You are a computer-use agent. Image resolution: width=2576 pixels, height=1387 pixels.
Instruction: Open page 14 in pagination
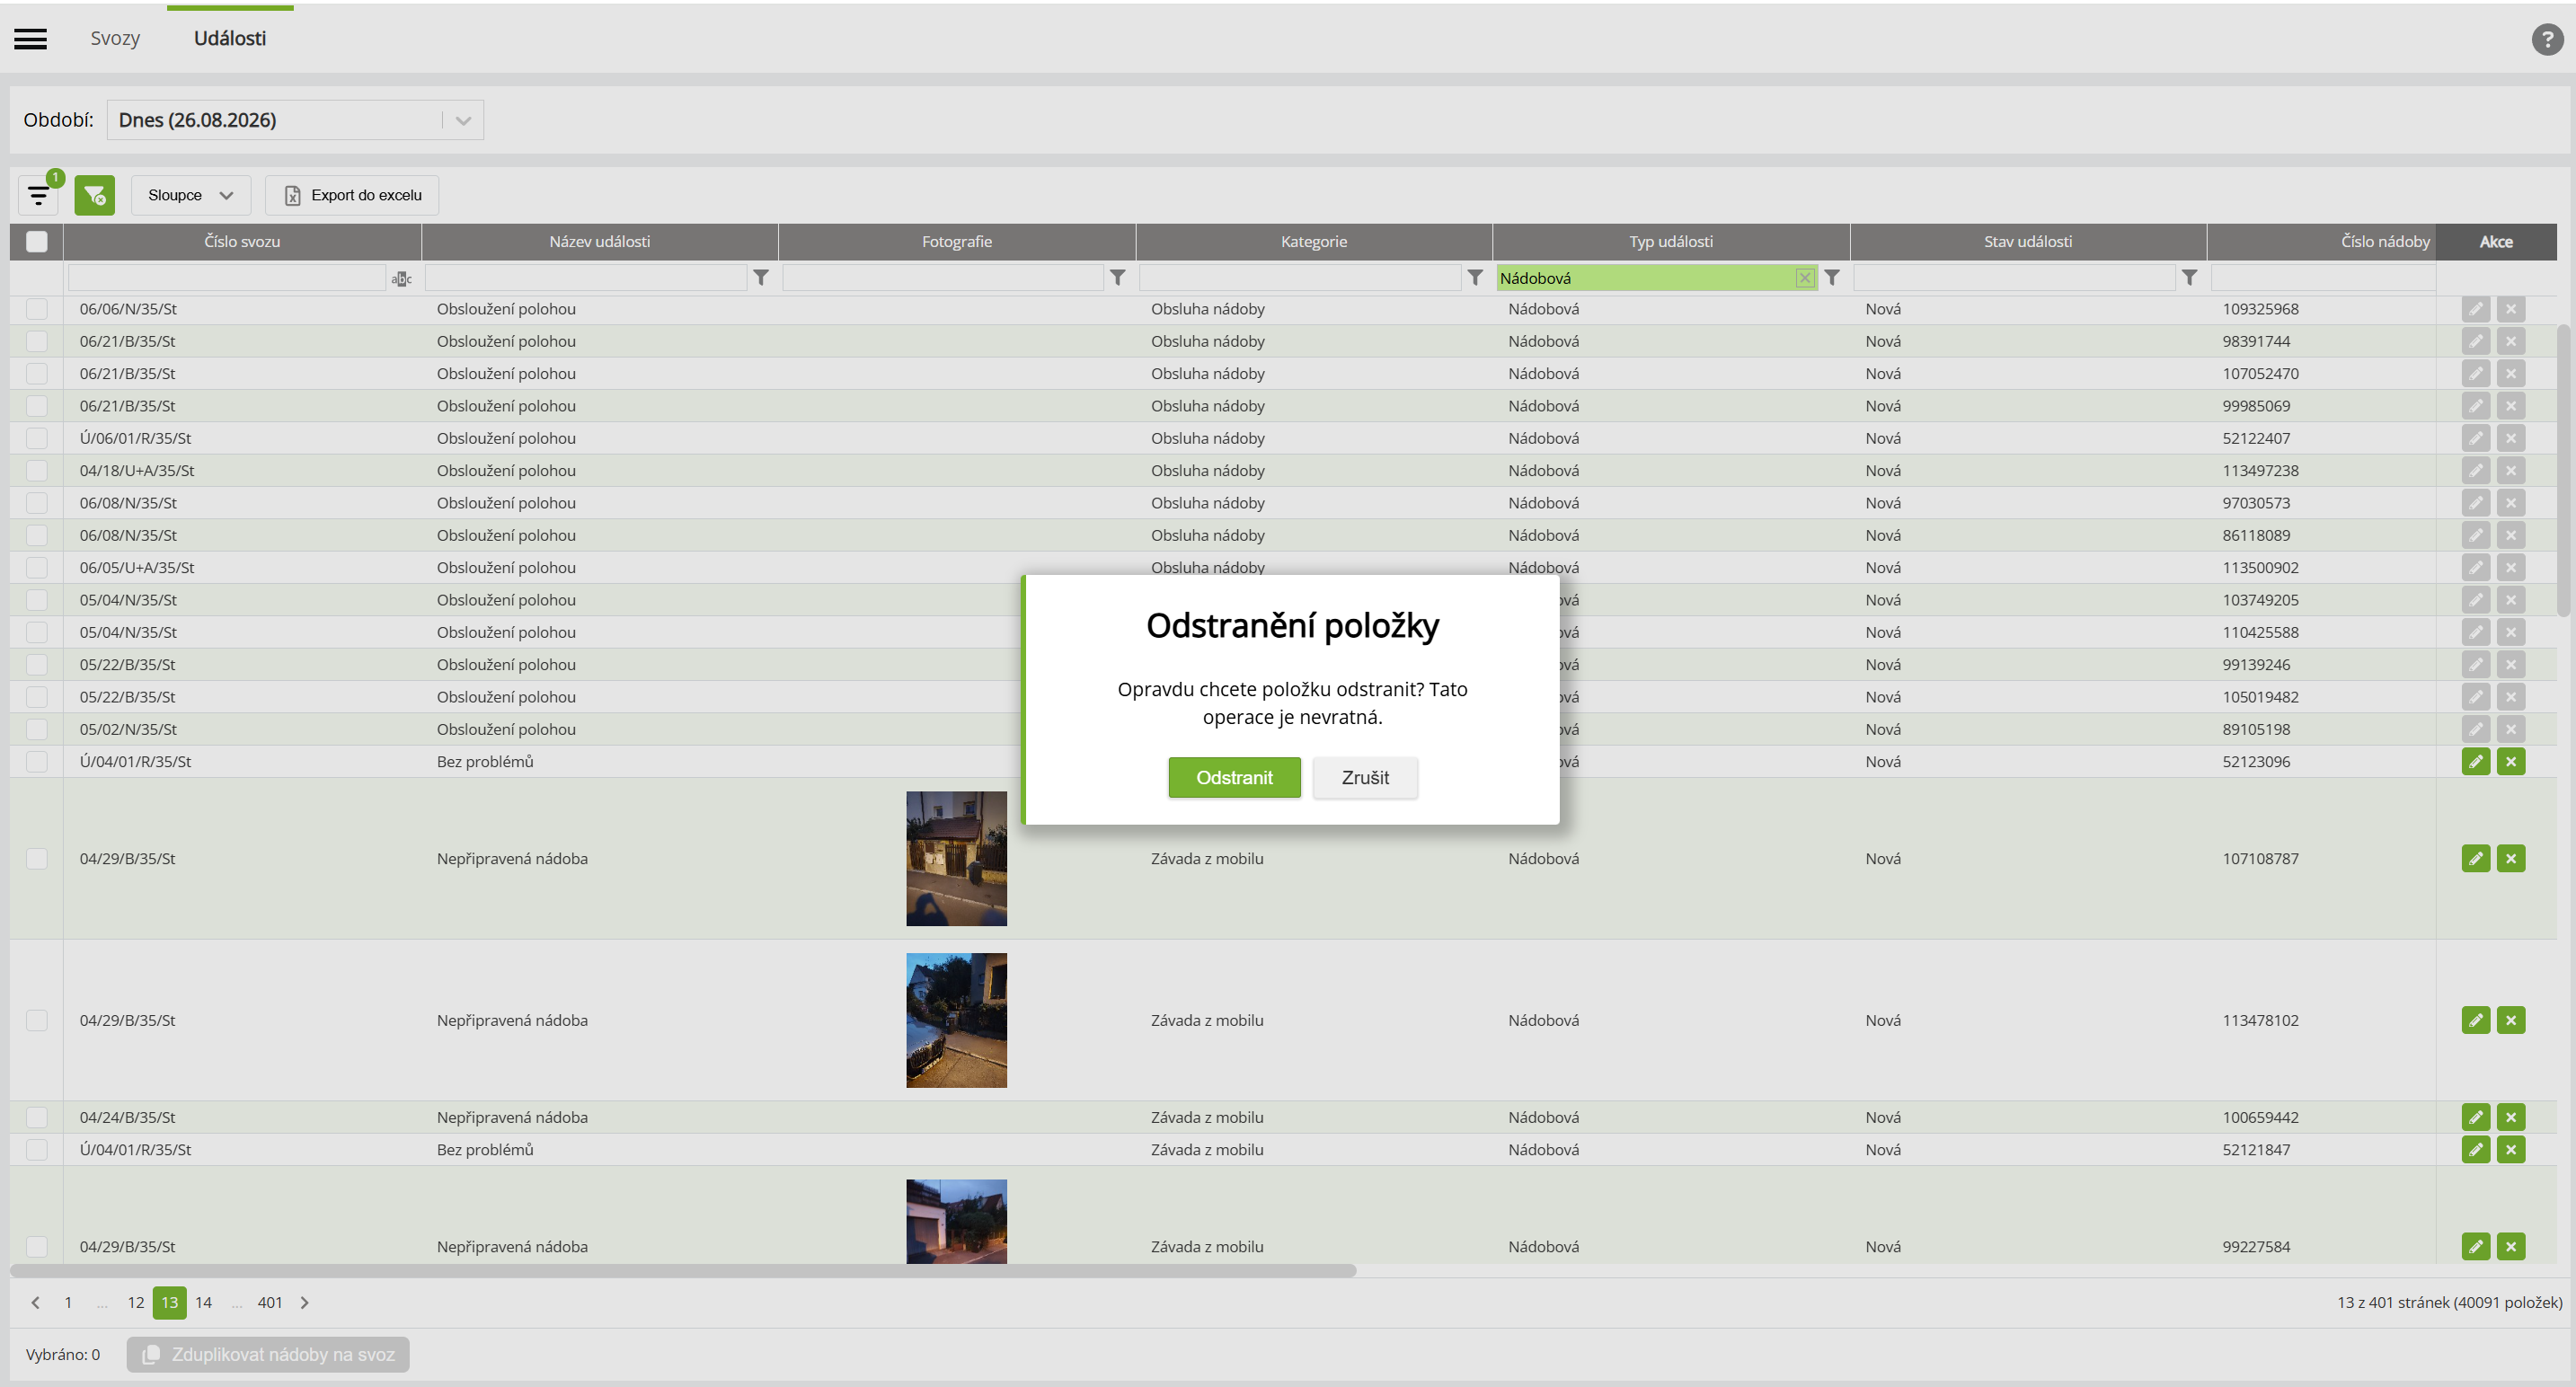pyautogui.click(x=204, y=1302)
